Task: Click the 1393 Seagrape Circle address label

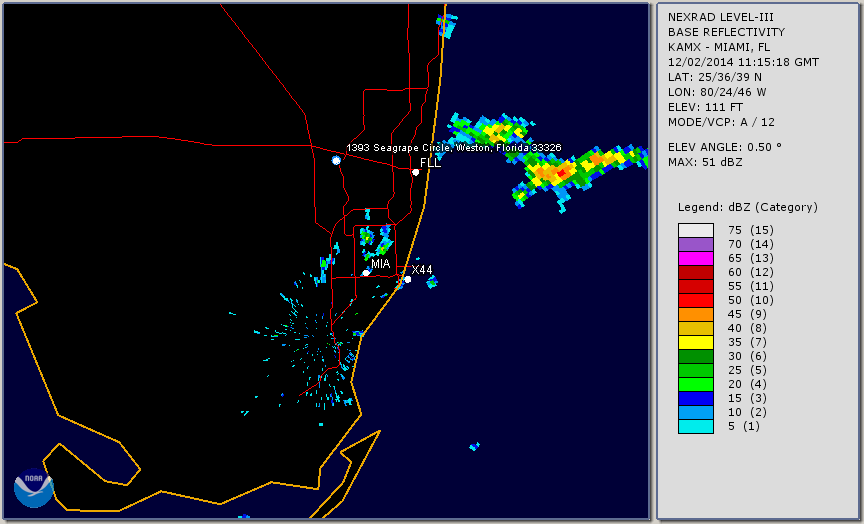Action: click(x=453, y=148)
